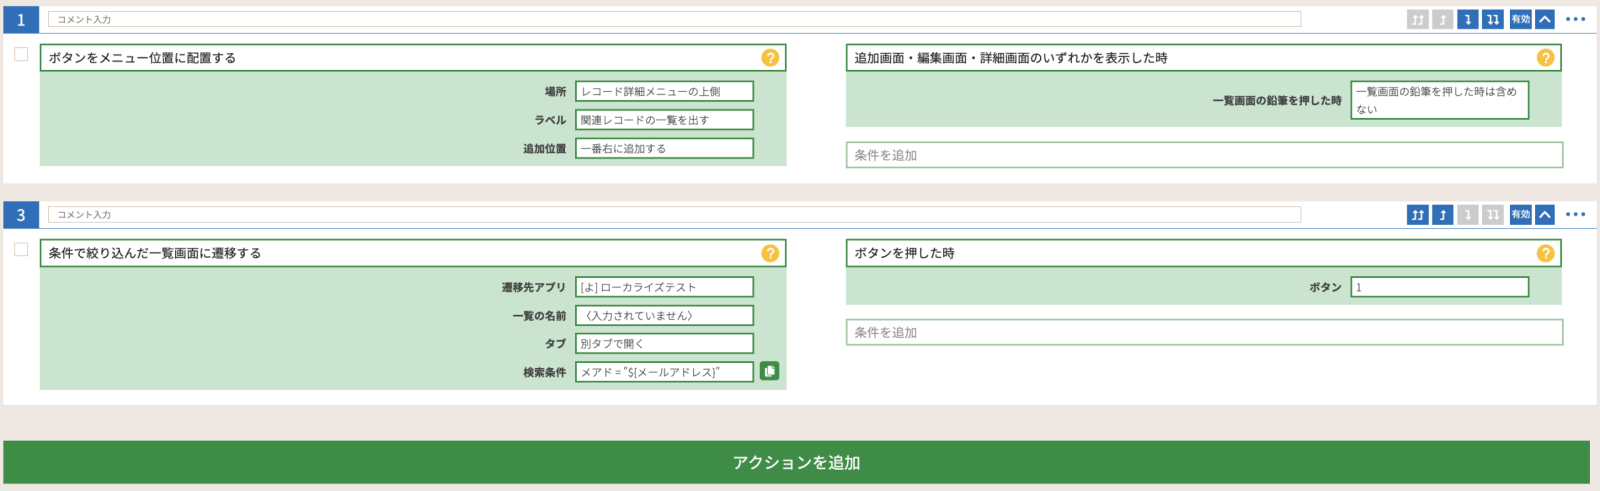Screen dimensions: 1600x491
Task: Toggle 有効 status on action 1
Action: (1520, 19)
